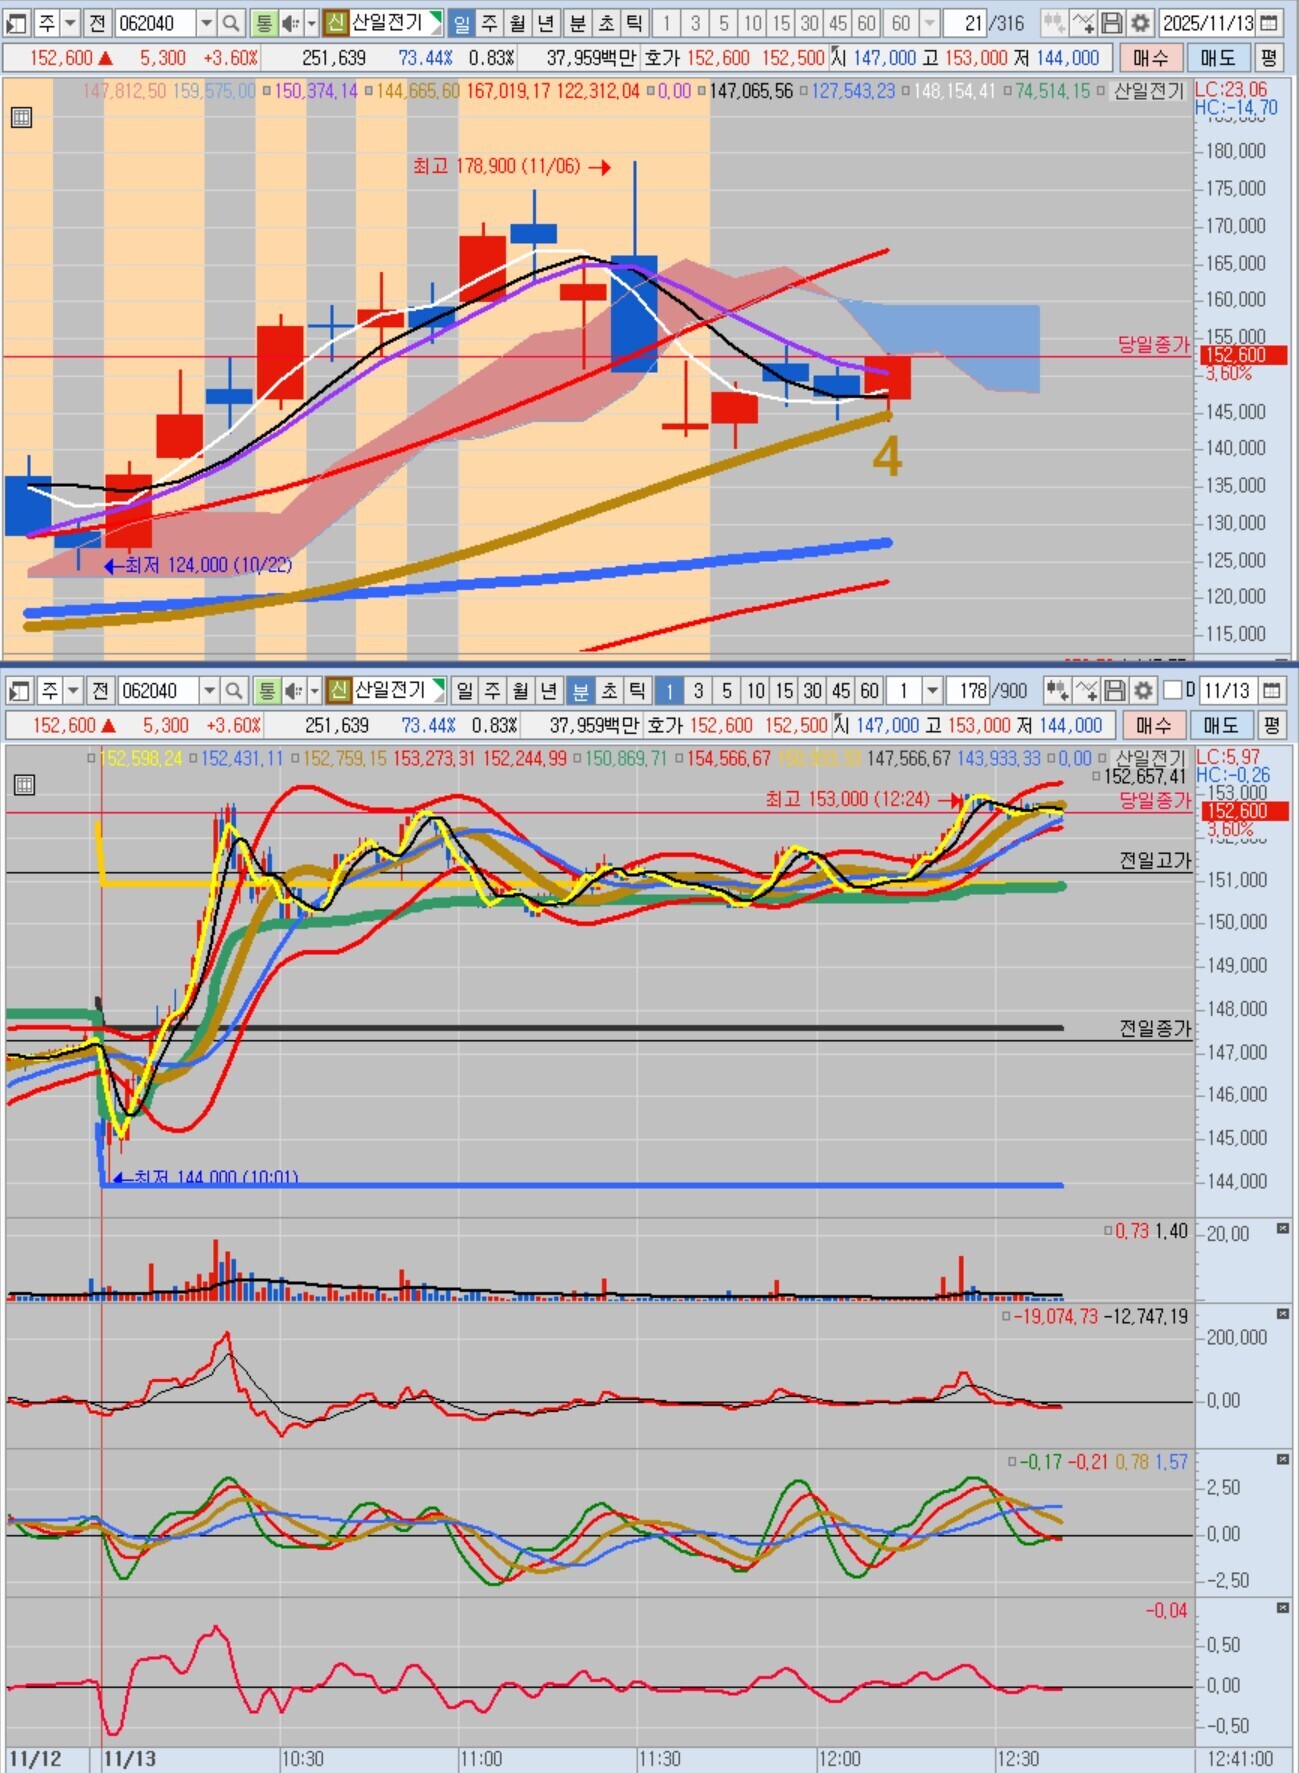Select the 년 (yearly) period tab in daily toolbar
Screen dimensions: 1299x1773
[x=546, y=22]
